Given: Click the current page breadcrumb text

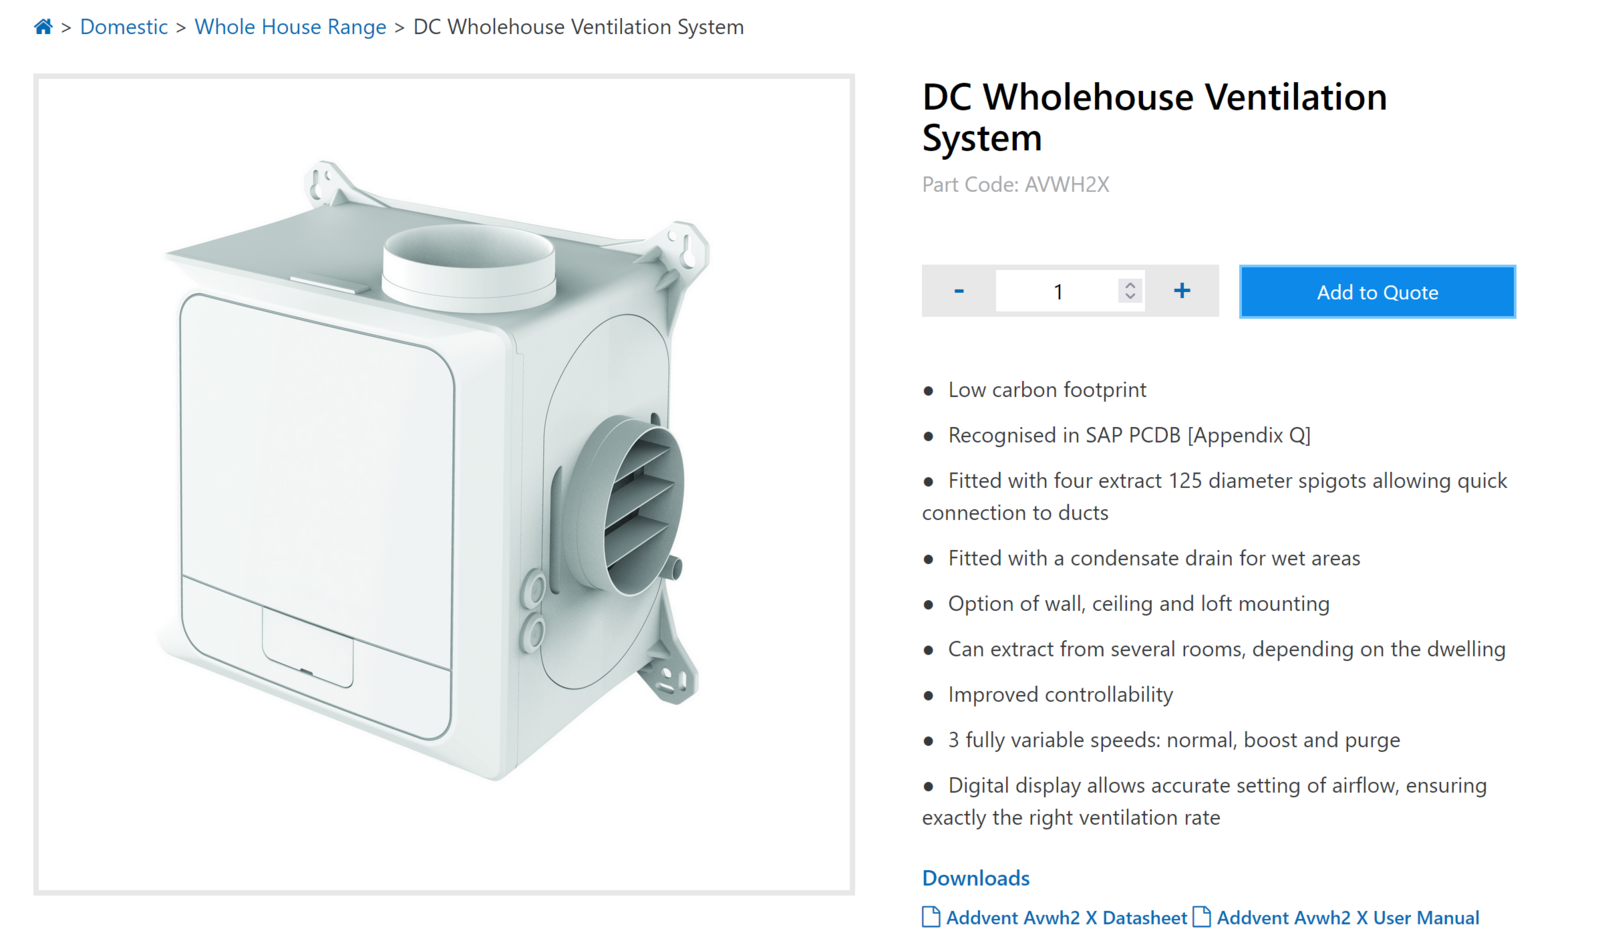Looking at the screenshot, I should pyautogui.click(x=578, y=27).
